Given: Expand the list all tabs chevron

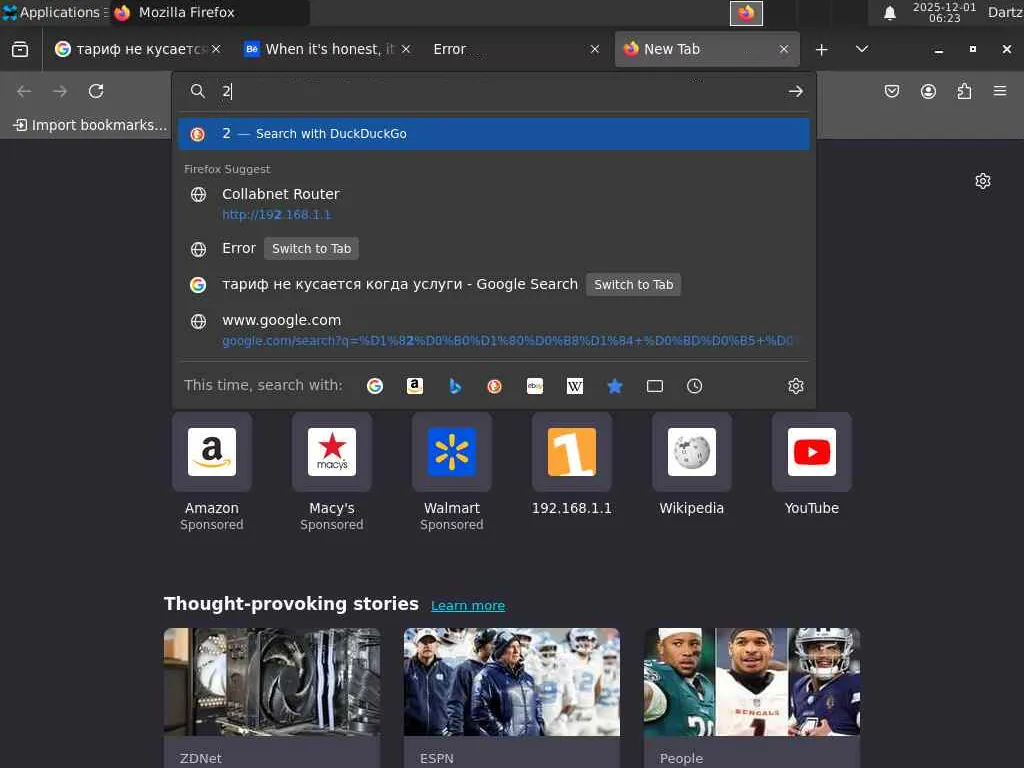Looking at the screenshot, I should 862,49.
